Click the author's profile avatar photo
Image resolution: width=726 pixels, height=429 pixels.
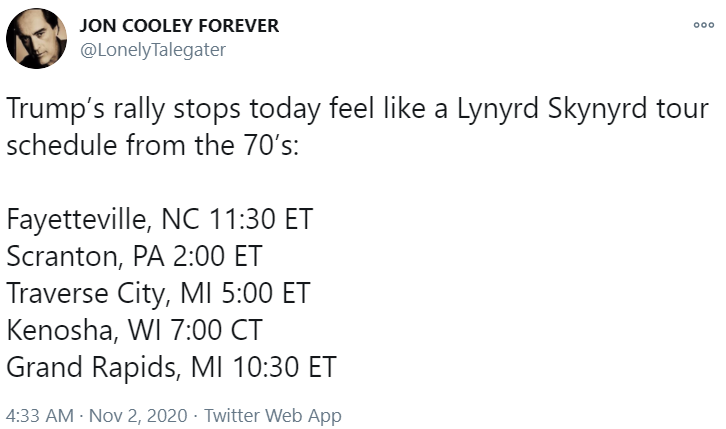tap(36, 38)
